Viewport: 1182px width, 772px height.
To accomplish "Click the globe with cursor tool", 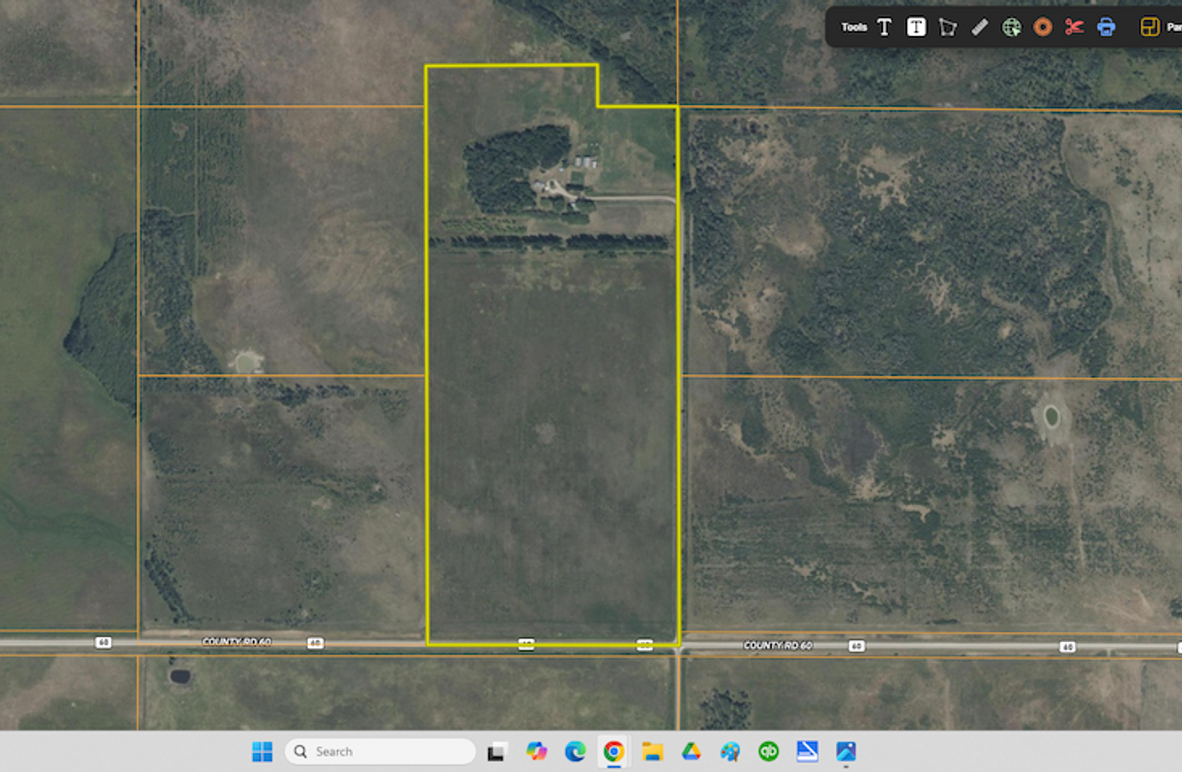I will coord(1011,28).
